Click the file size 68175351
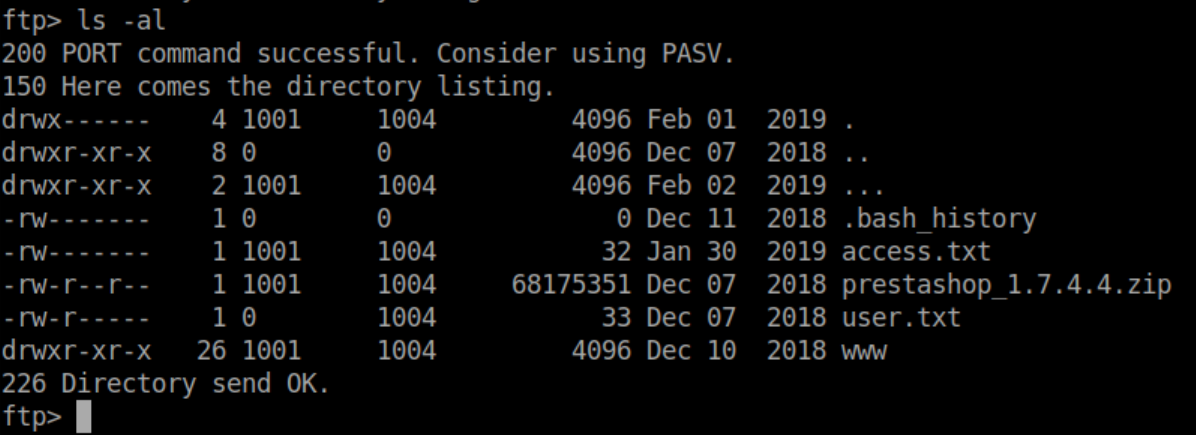Viewport: 1196px width, 435px height. tap(570, 284)
